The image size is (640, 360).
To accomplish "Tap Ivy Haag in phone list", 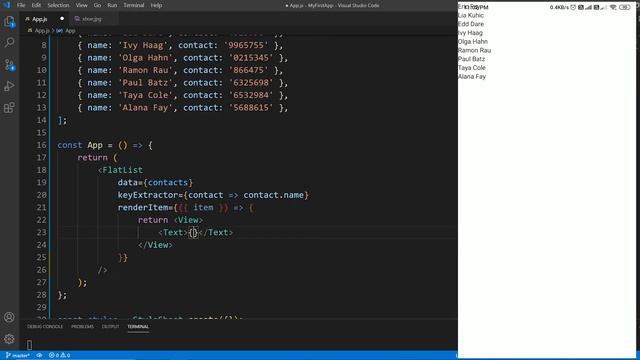I will (x=470, y=33).
